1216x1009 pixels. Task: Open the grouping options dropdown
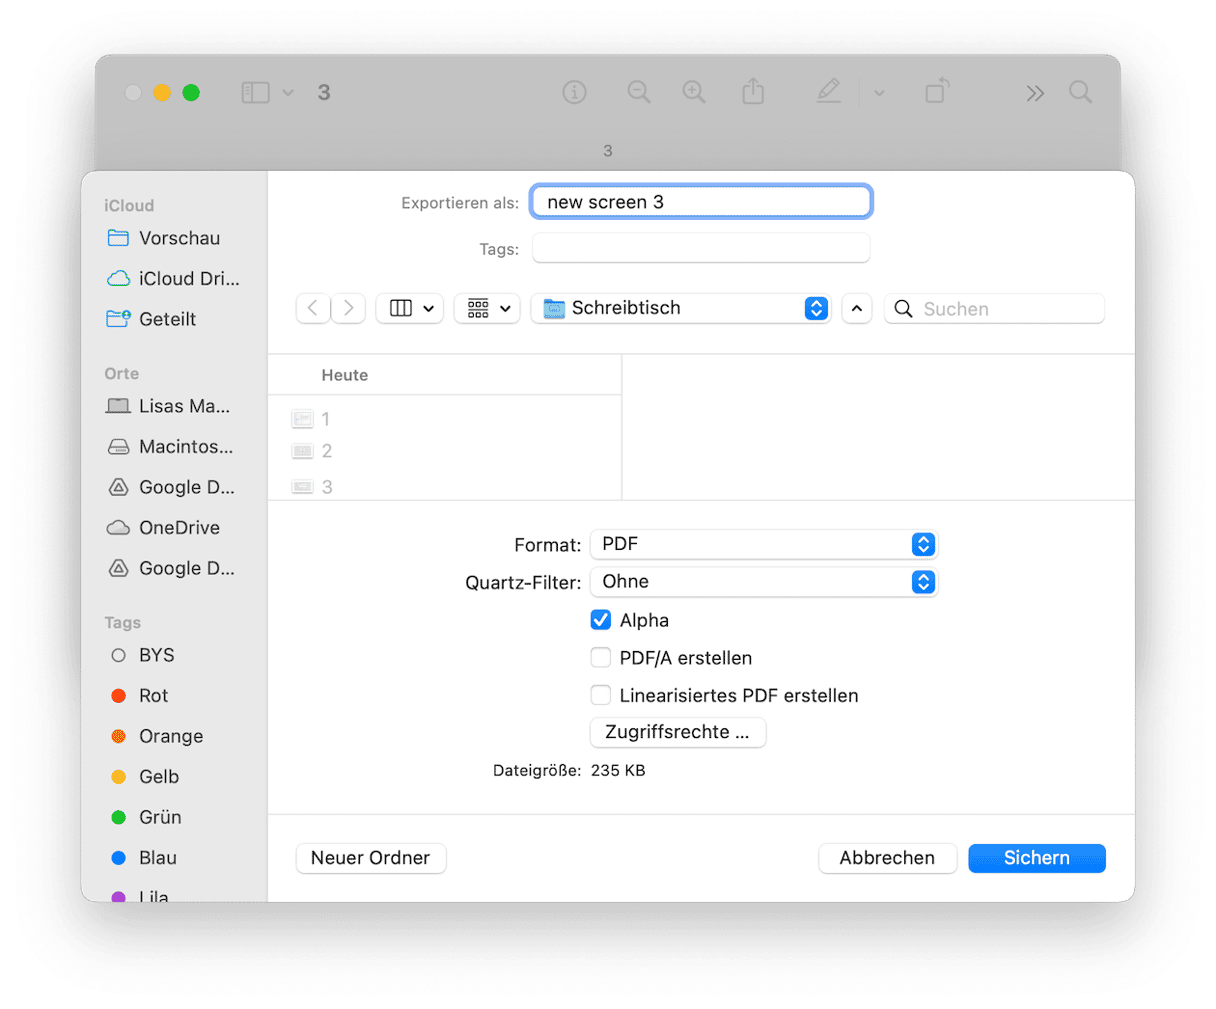(487, 308)
